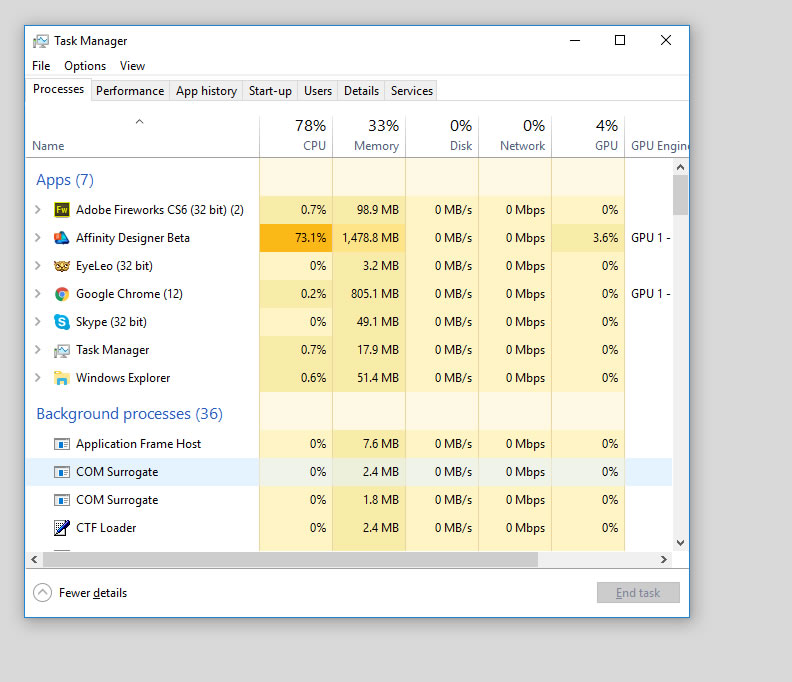The width and height of the screenshot is (792, 682).
Task: Click the Skype icon in list
Action: pos(62,322)
